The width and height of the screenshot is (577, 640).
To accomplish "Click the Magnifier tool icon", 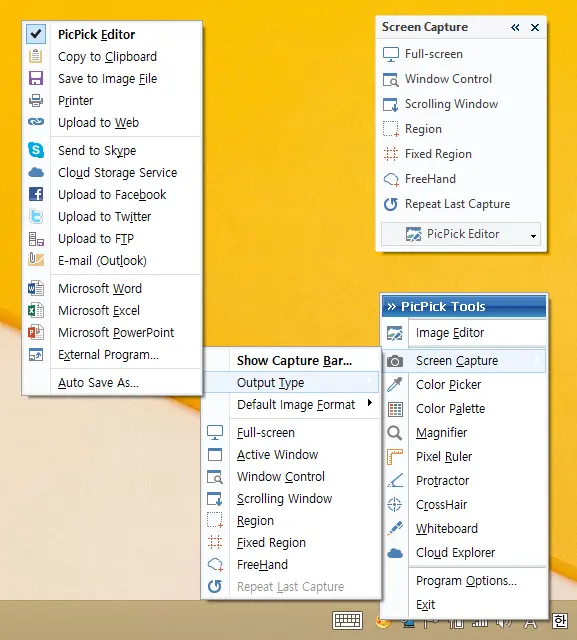I will 395,433.
